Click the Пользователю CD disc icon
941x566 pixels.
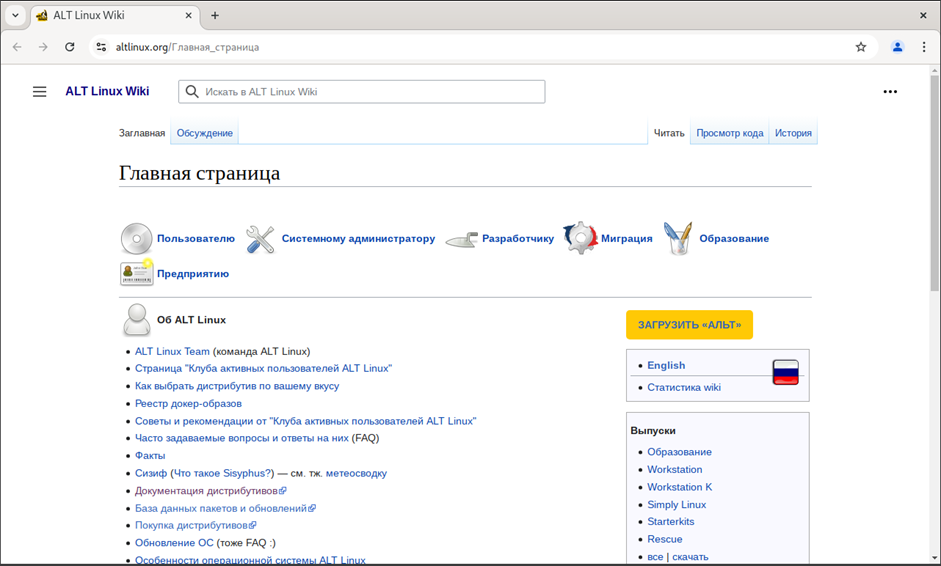tap(136, 239)
